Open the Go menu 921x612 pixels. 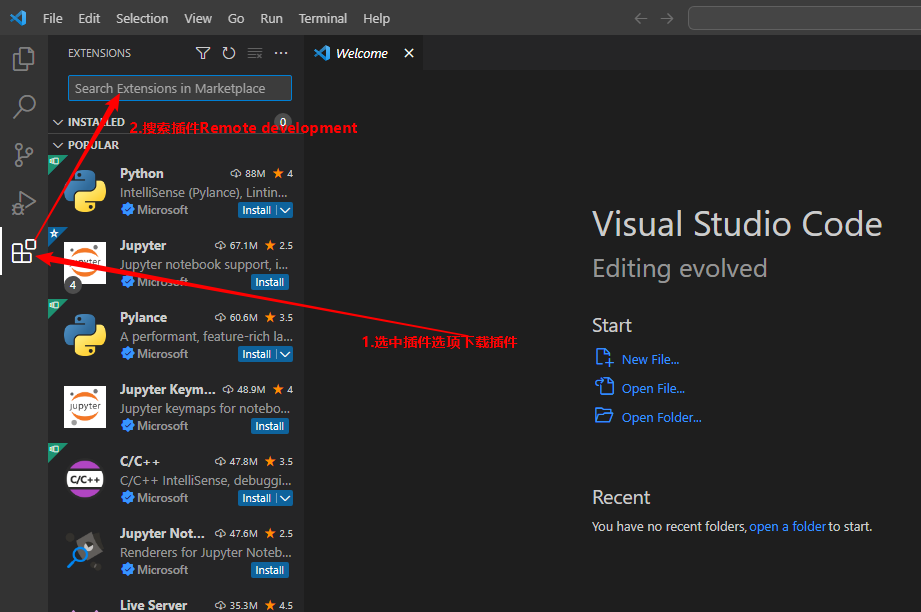[236, 19]
